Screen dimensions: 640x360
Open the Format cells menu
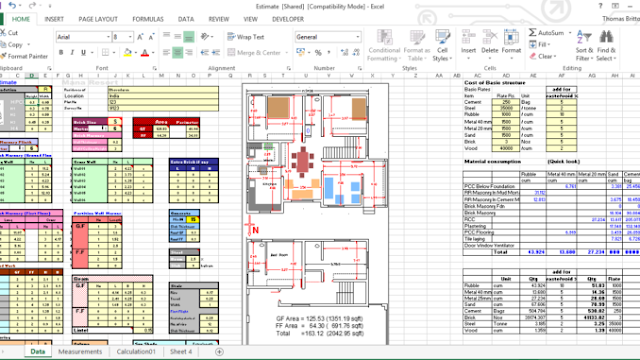click(x=511, y=46)
